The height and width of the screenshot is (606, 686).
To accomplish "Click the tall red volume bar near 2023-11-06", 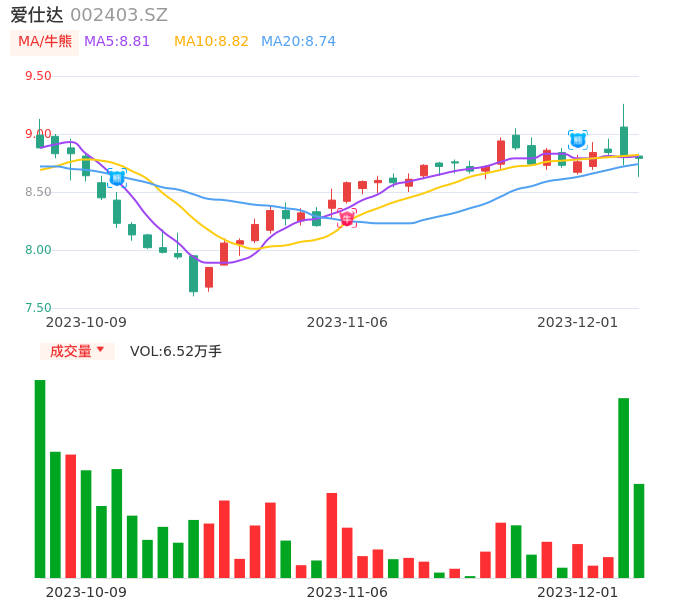I will click(x=331, y=535).
